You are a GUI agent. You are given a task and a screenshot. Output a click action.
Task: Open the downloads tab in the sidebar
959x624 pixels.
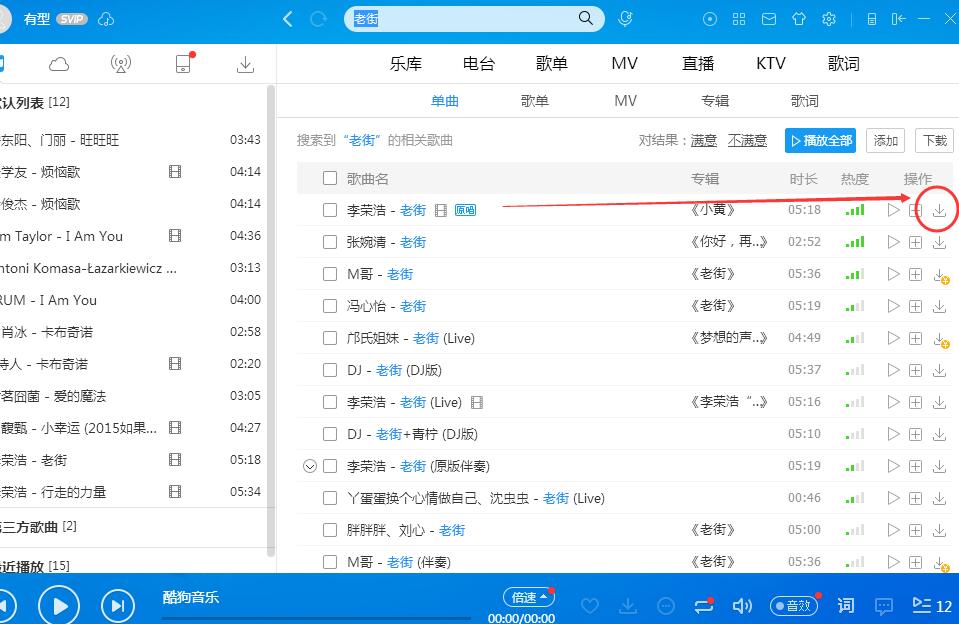245,64
